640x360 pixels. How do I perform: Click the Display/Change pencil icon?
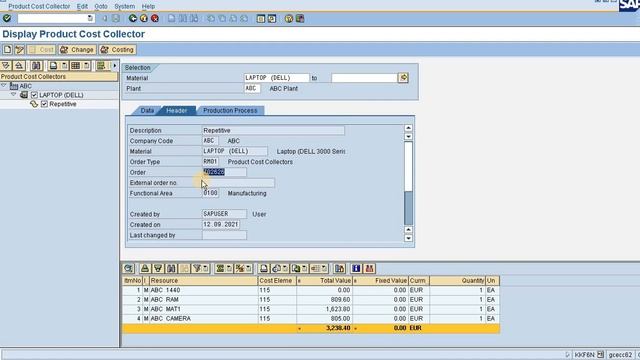tap(19, 50)
